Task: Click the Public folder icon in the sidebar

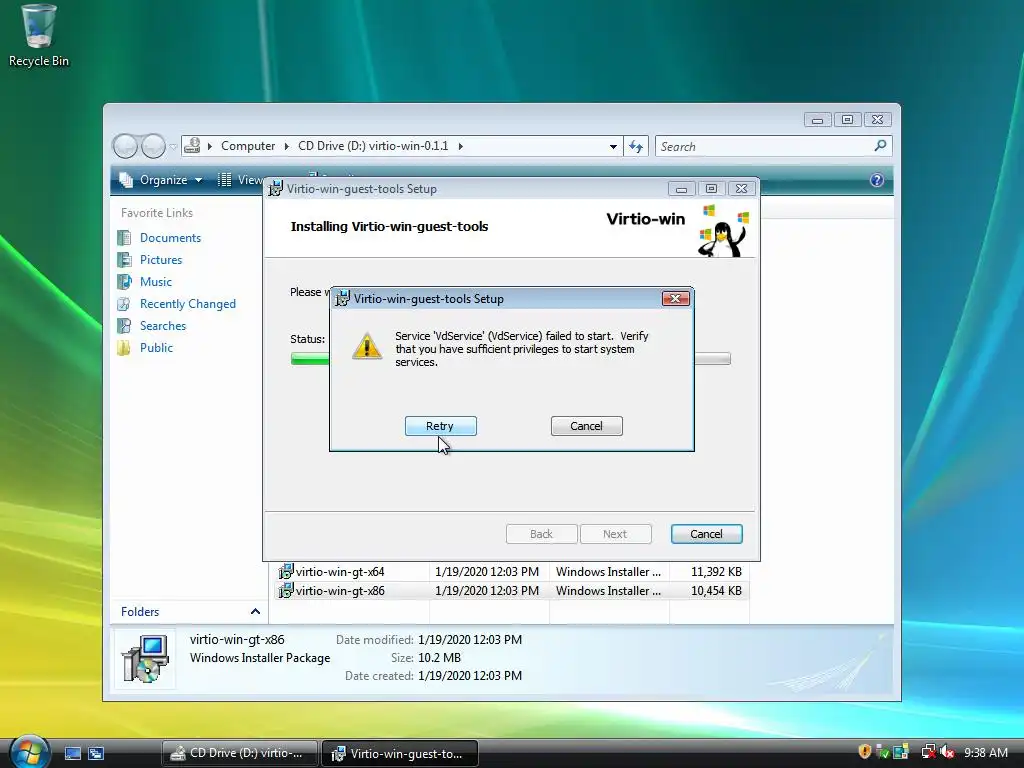Action: tap(124, 347)
